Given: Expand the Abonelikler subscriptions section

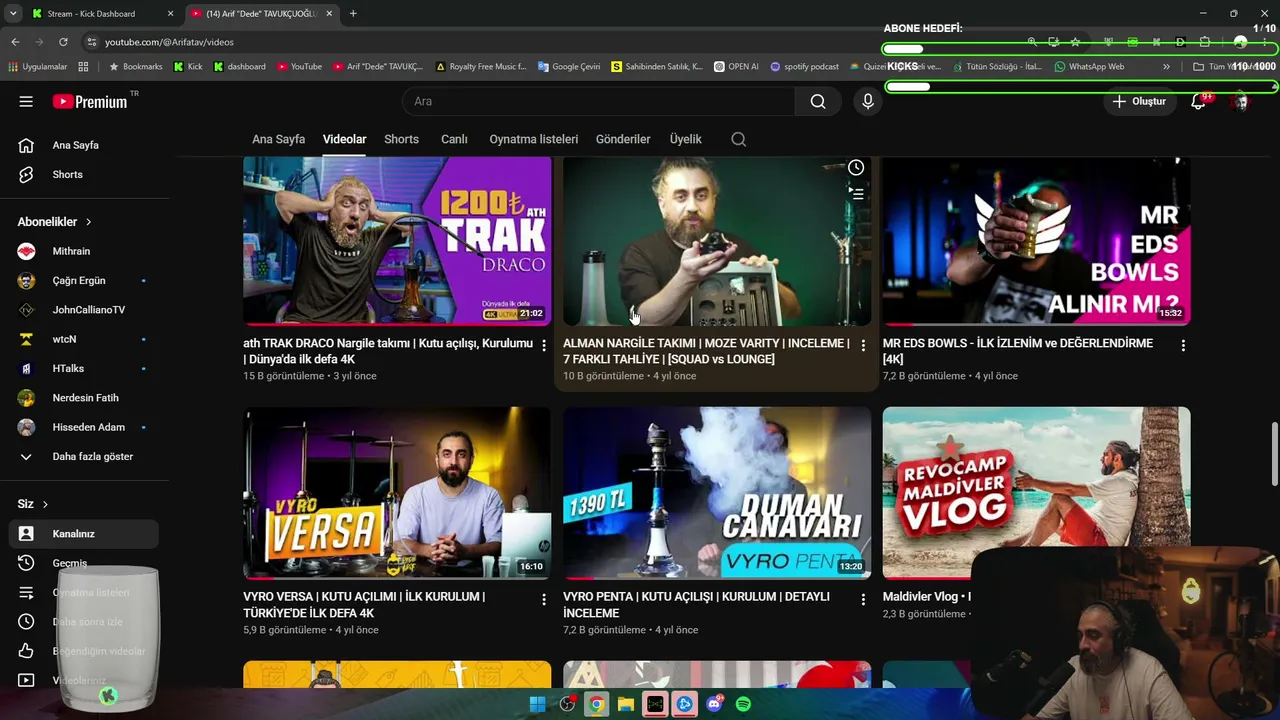Looking at the screenshot, I should click(x=54, y=222).
